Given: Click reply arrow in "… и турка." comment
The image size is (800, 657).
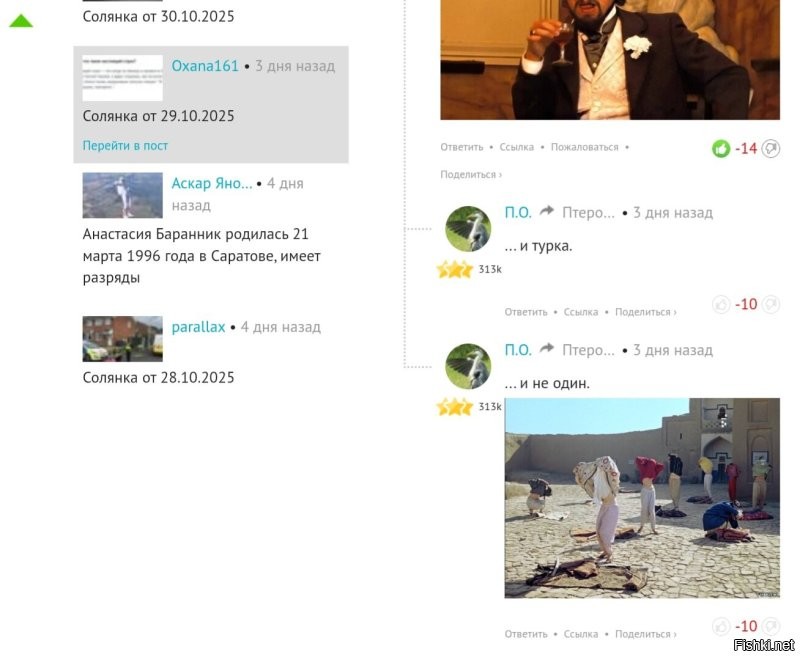Looking at the screenshot, I should click(546, 211).
